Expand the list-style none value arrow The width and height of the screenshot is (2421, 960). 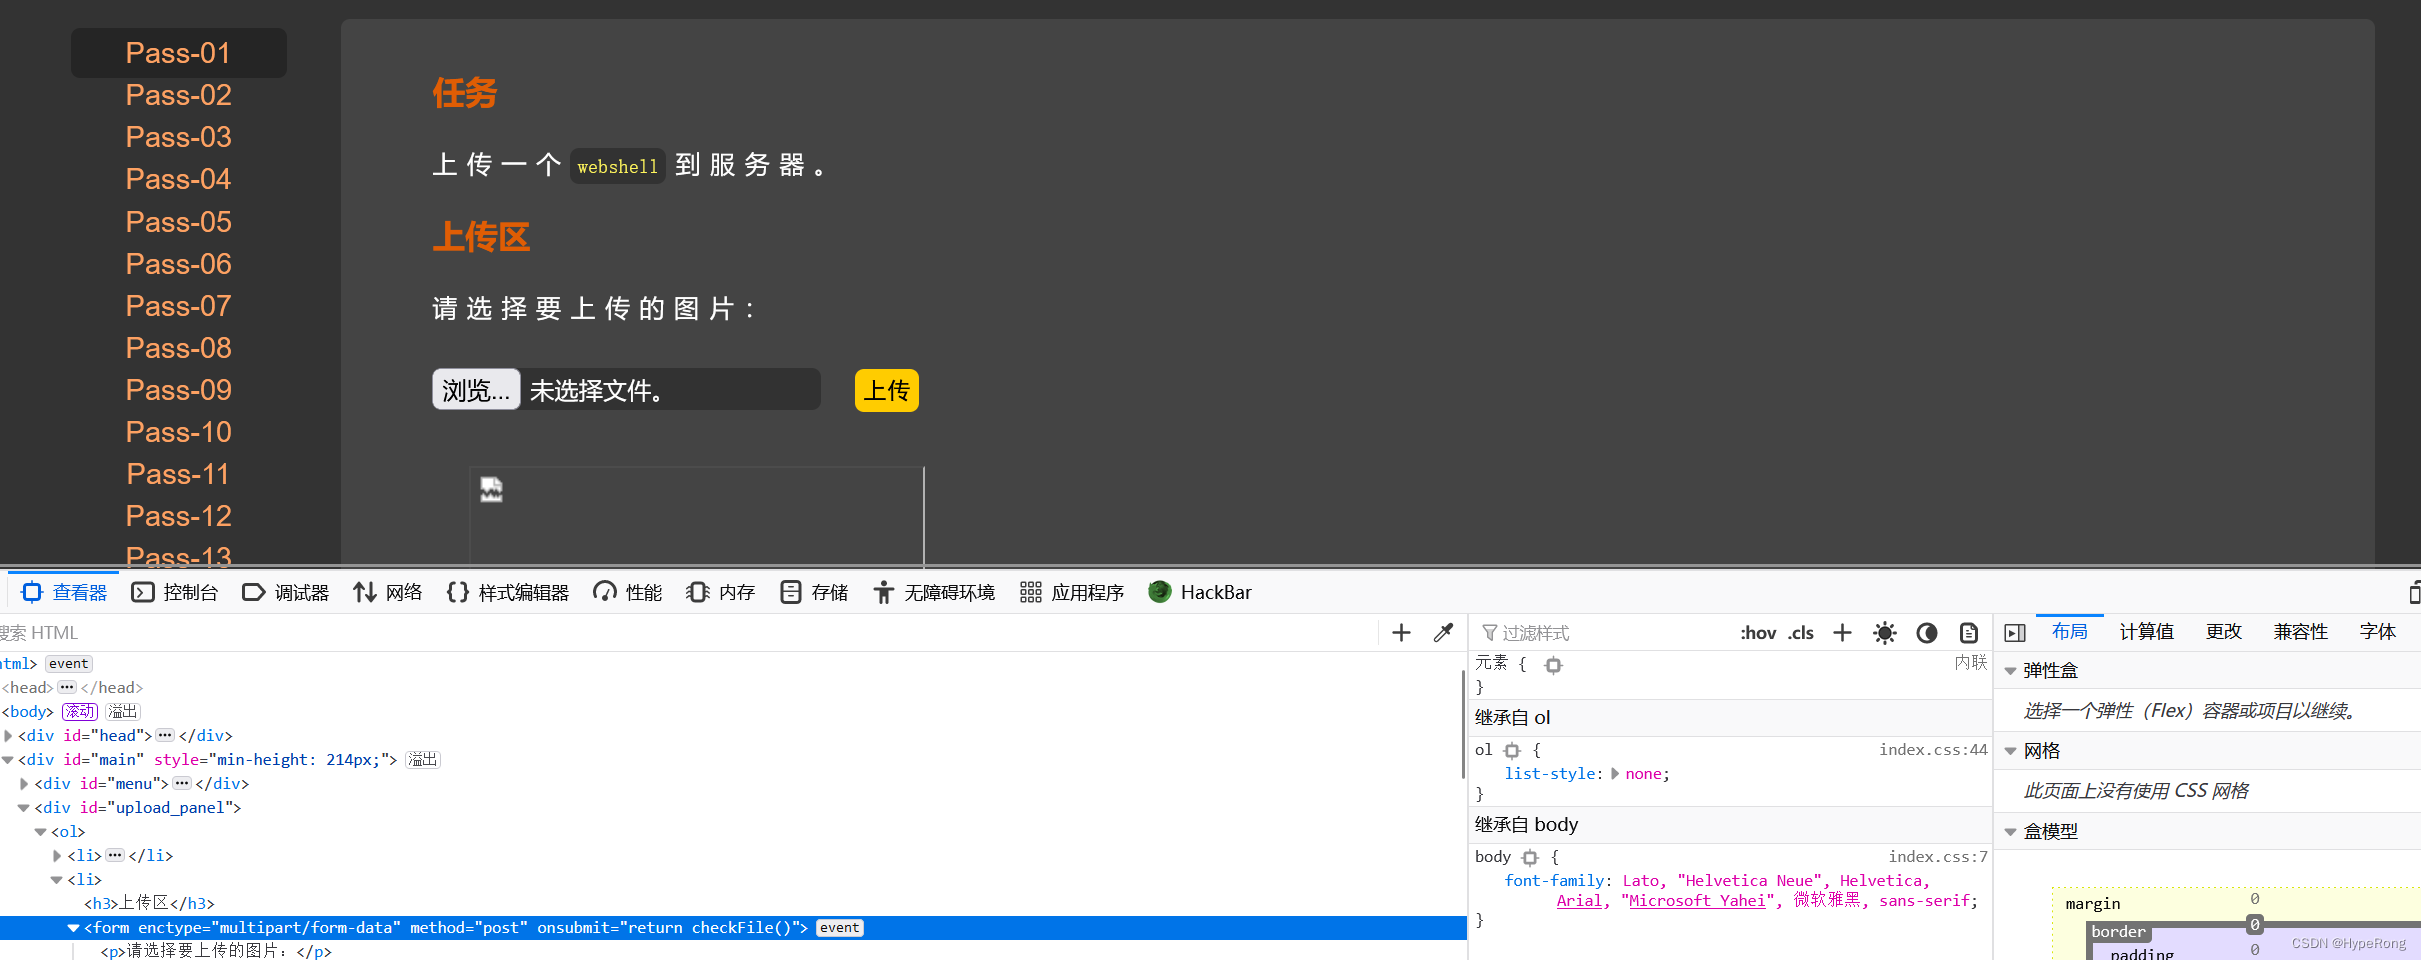[1615, 773]
